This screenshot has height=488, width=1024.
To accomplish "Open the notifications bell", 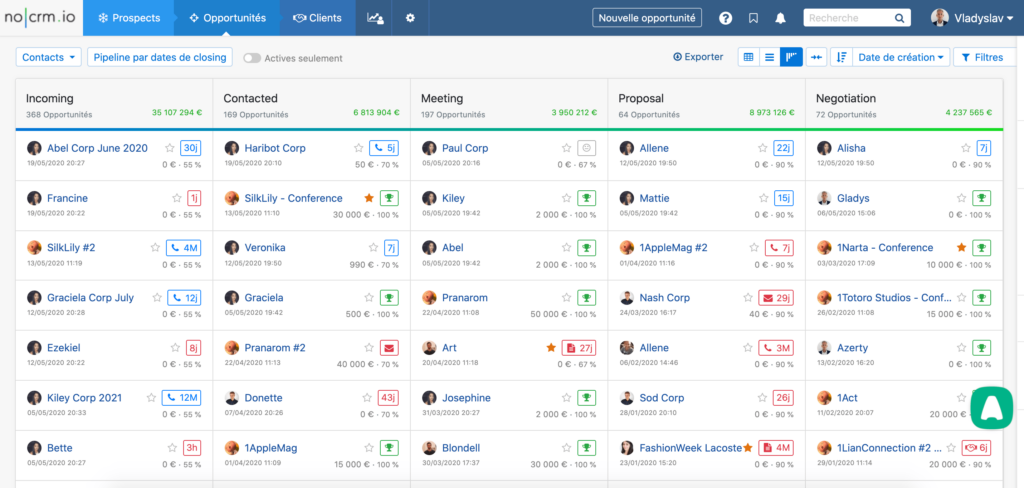I will click(780, 18).
